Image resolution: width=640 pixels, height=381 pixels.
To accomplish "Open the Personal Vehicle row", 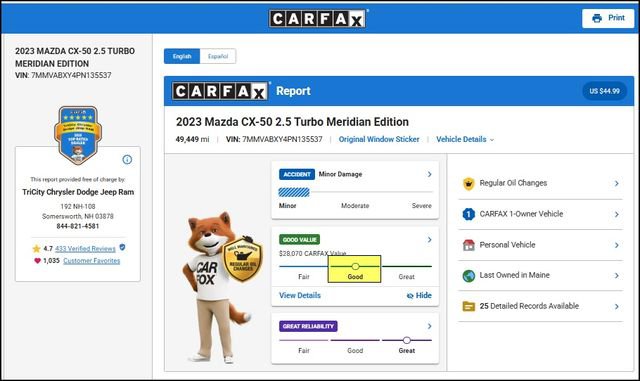I will (x=540, y=245).
